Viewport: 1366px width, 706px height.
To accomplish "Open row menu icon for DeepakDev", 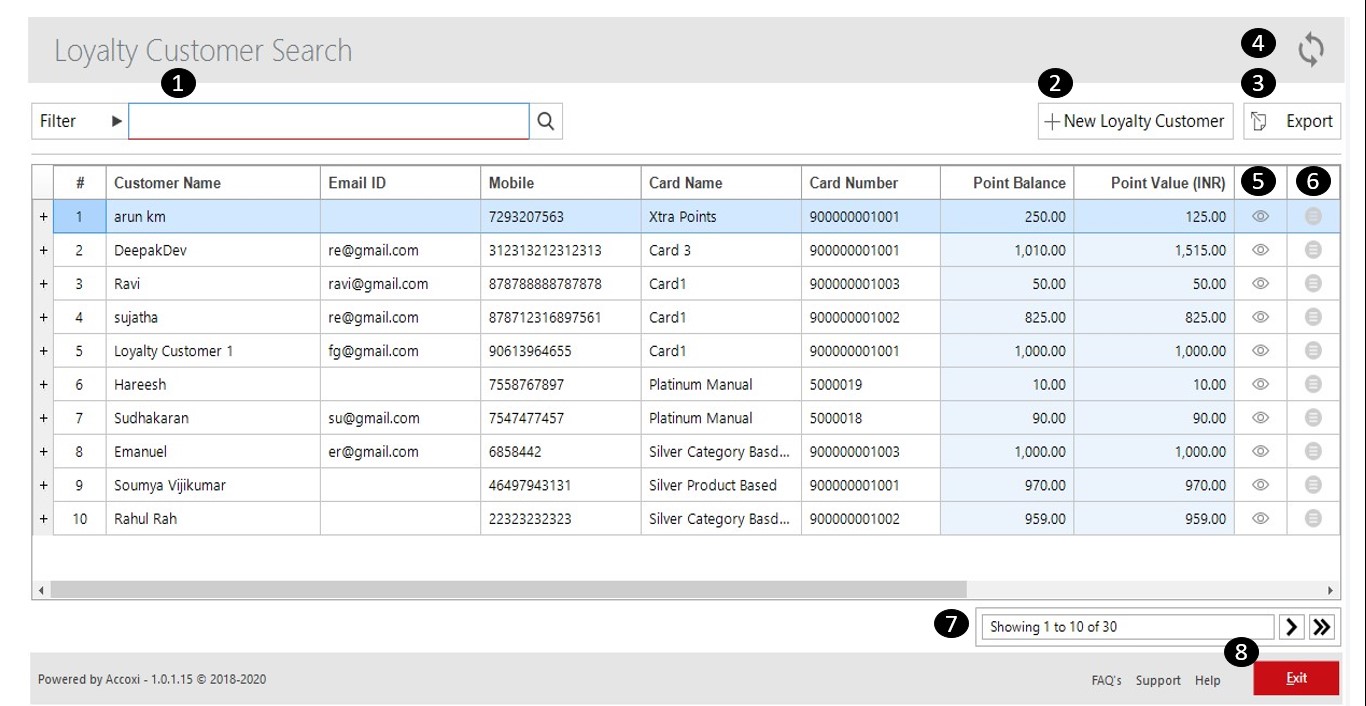I will tap(1313, 250).
